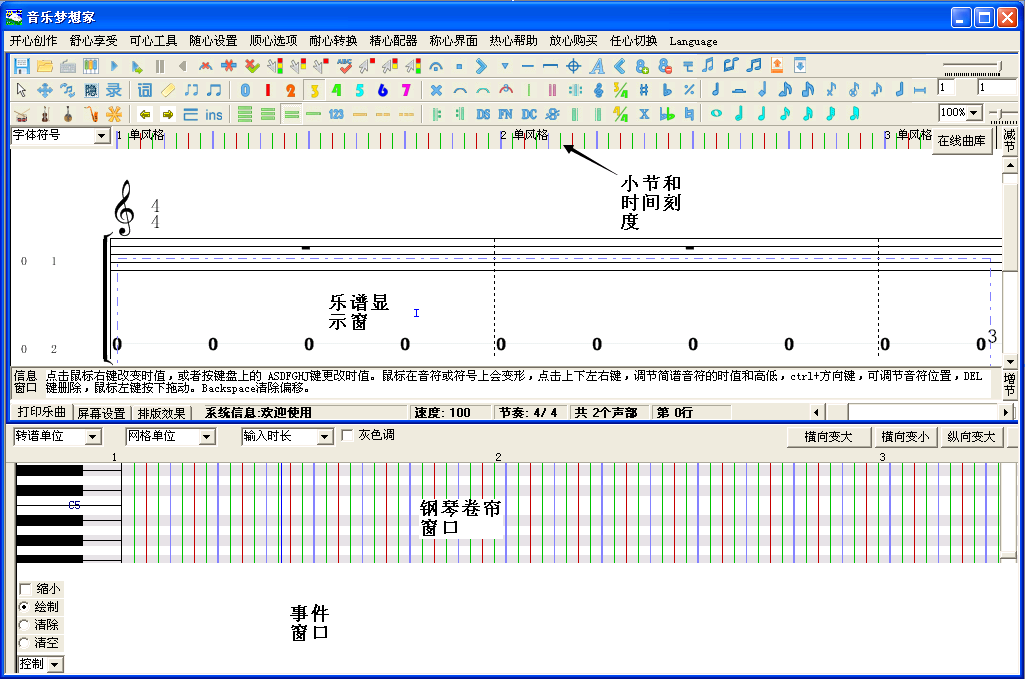
Task: Switch to the 排版效果 tab
Action: click(x=161, y=413)
